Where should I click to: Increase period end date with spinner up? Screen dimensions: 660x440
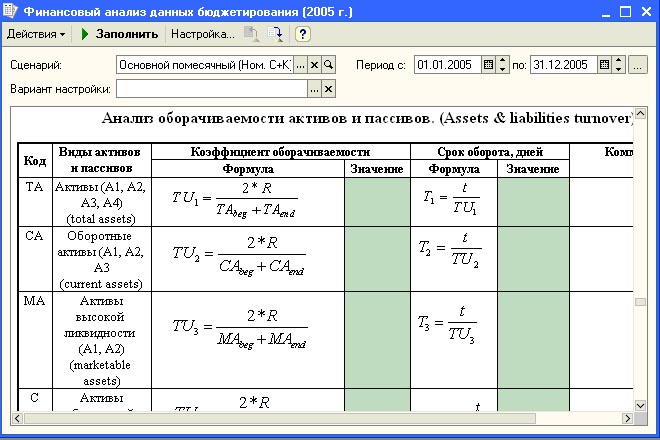point(619,61)
